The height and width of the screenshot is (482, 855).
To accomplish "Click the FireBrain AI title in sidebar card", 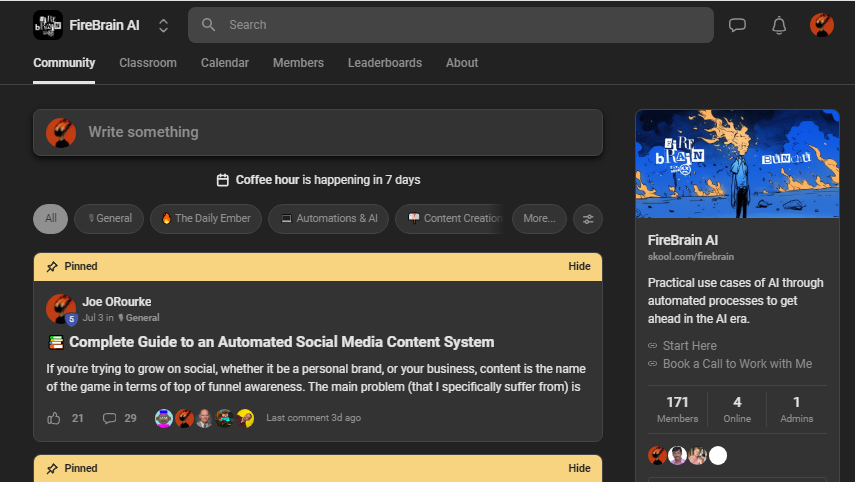I will click(683, 240).
